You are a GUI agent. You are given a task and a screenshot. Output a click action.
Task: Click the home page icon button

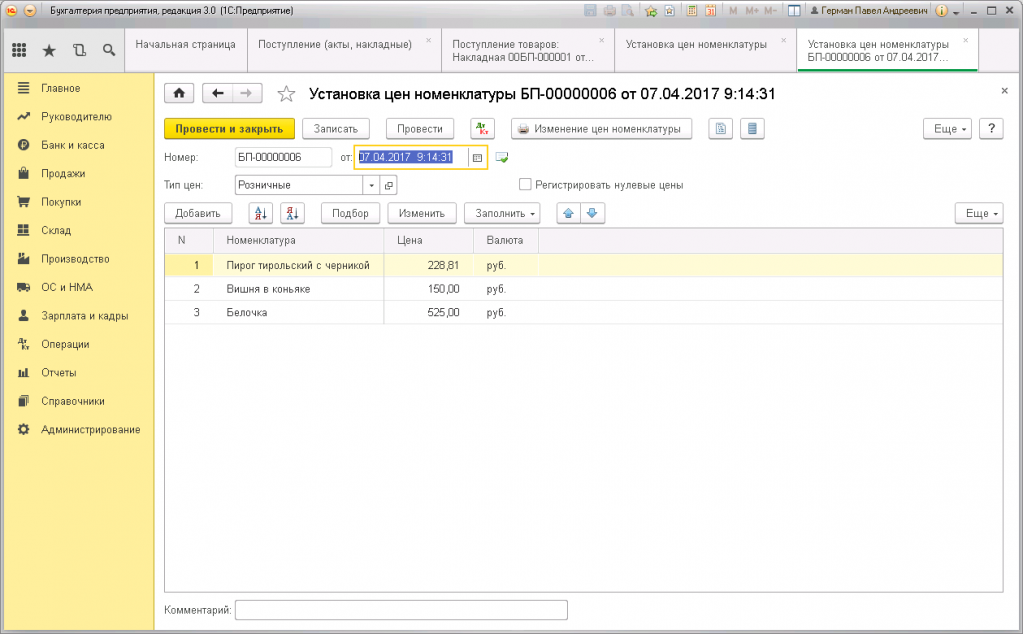click(x=178, y=93)
